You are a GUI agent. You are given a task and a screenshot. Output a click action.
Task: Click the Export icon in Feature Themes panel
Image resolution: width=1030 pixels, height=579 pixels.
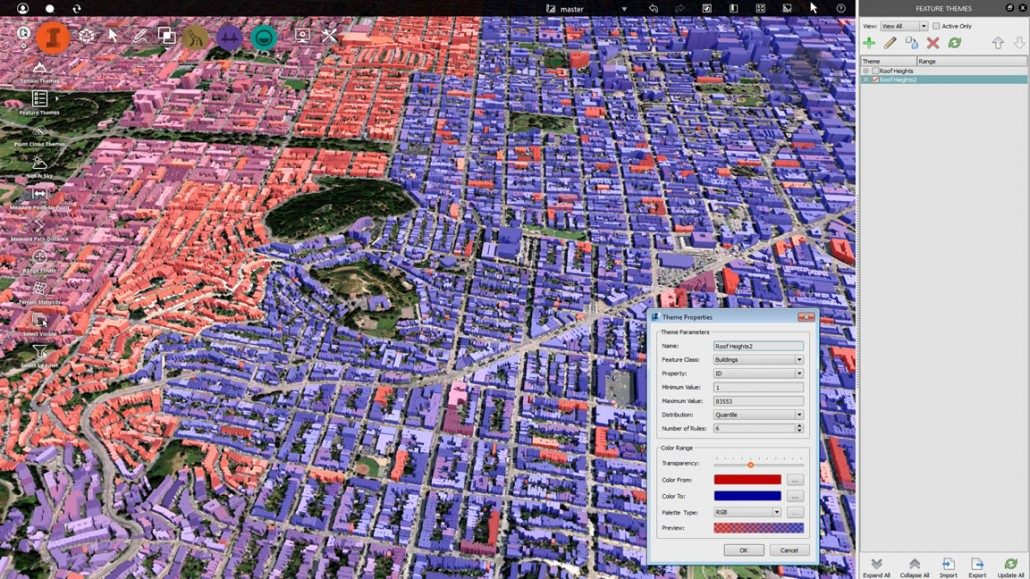977,564
